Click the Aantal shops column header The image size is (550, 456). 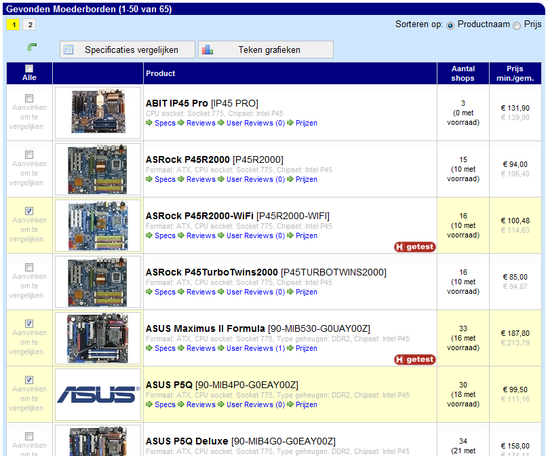click(x=463, y=73)
